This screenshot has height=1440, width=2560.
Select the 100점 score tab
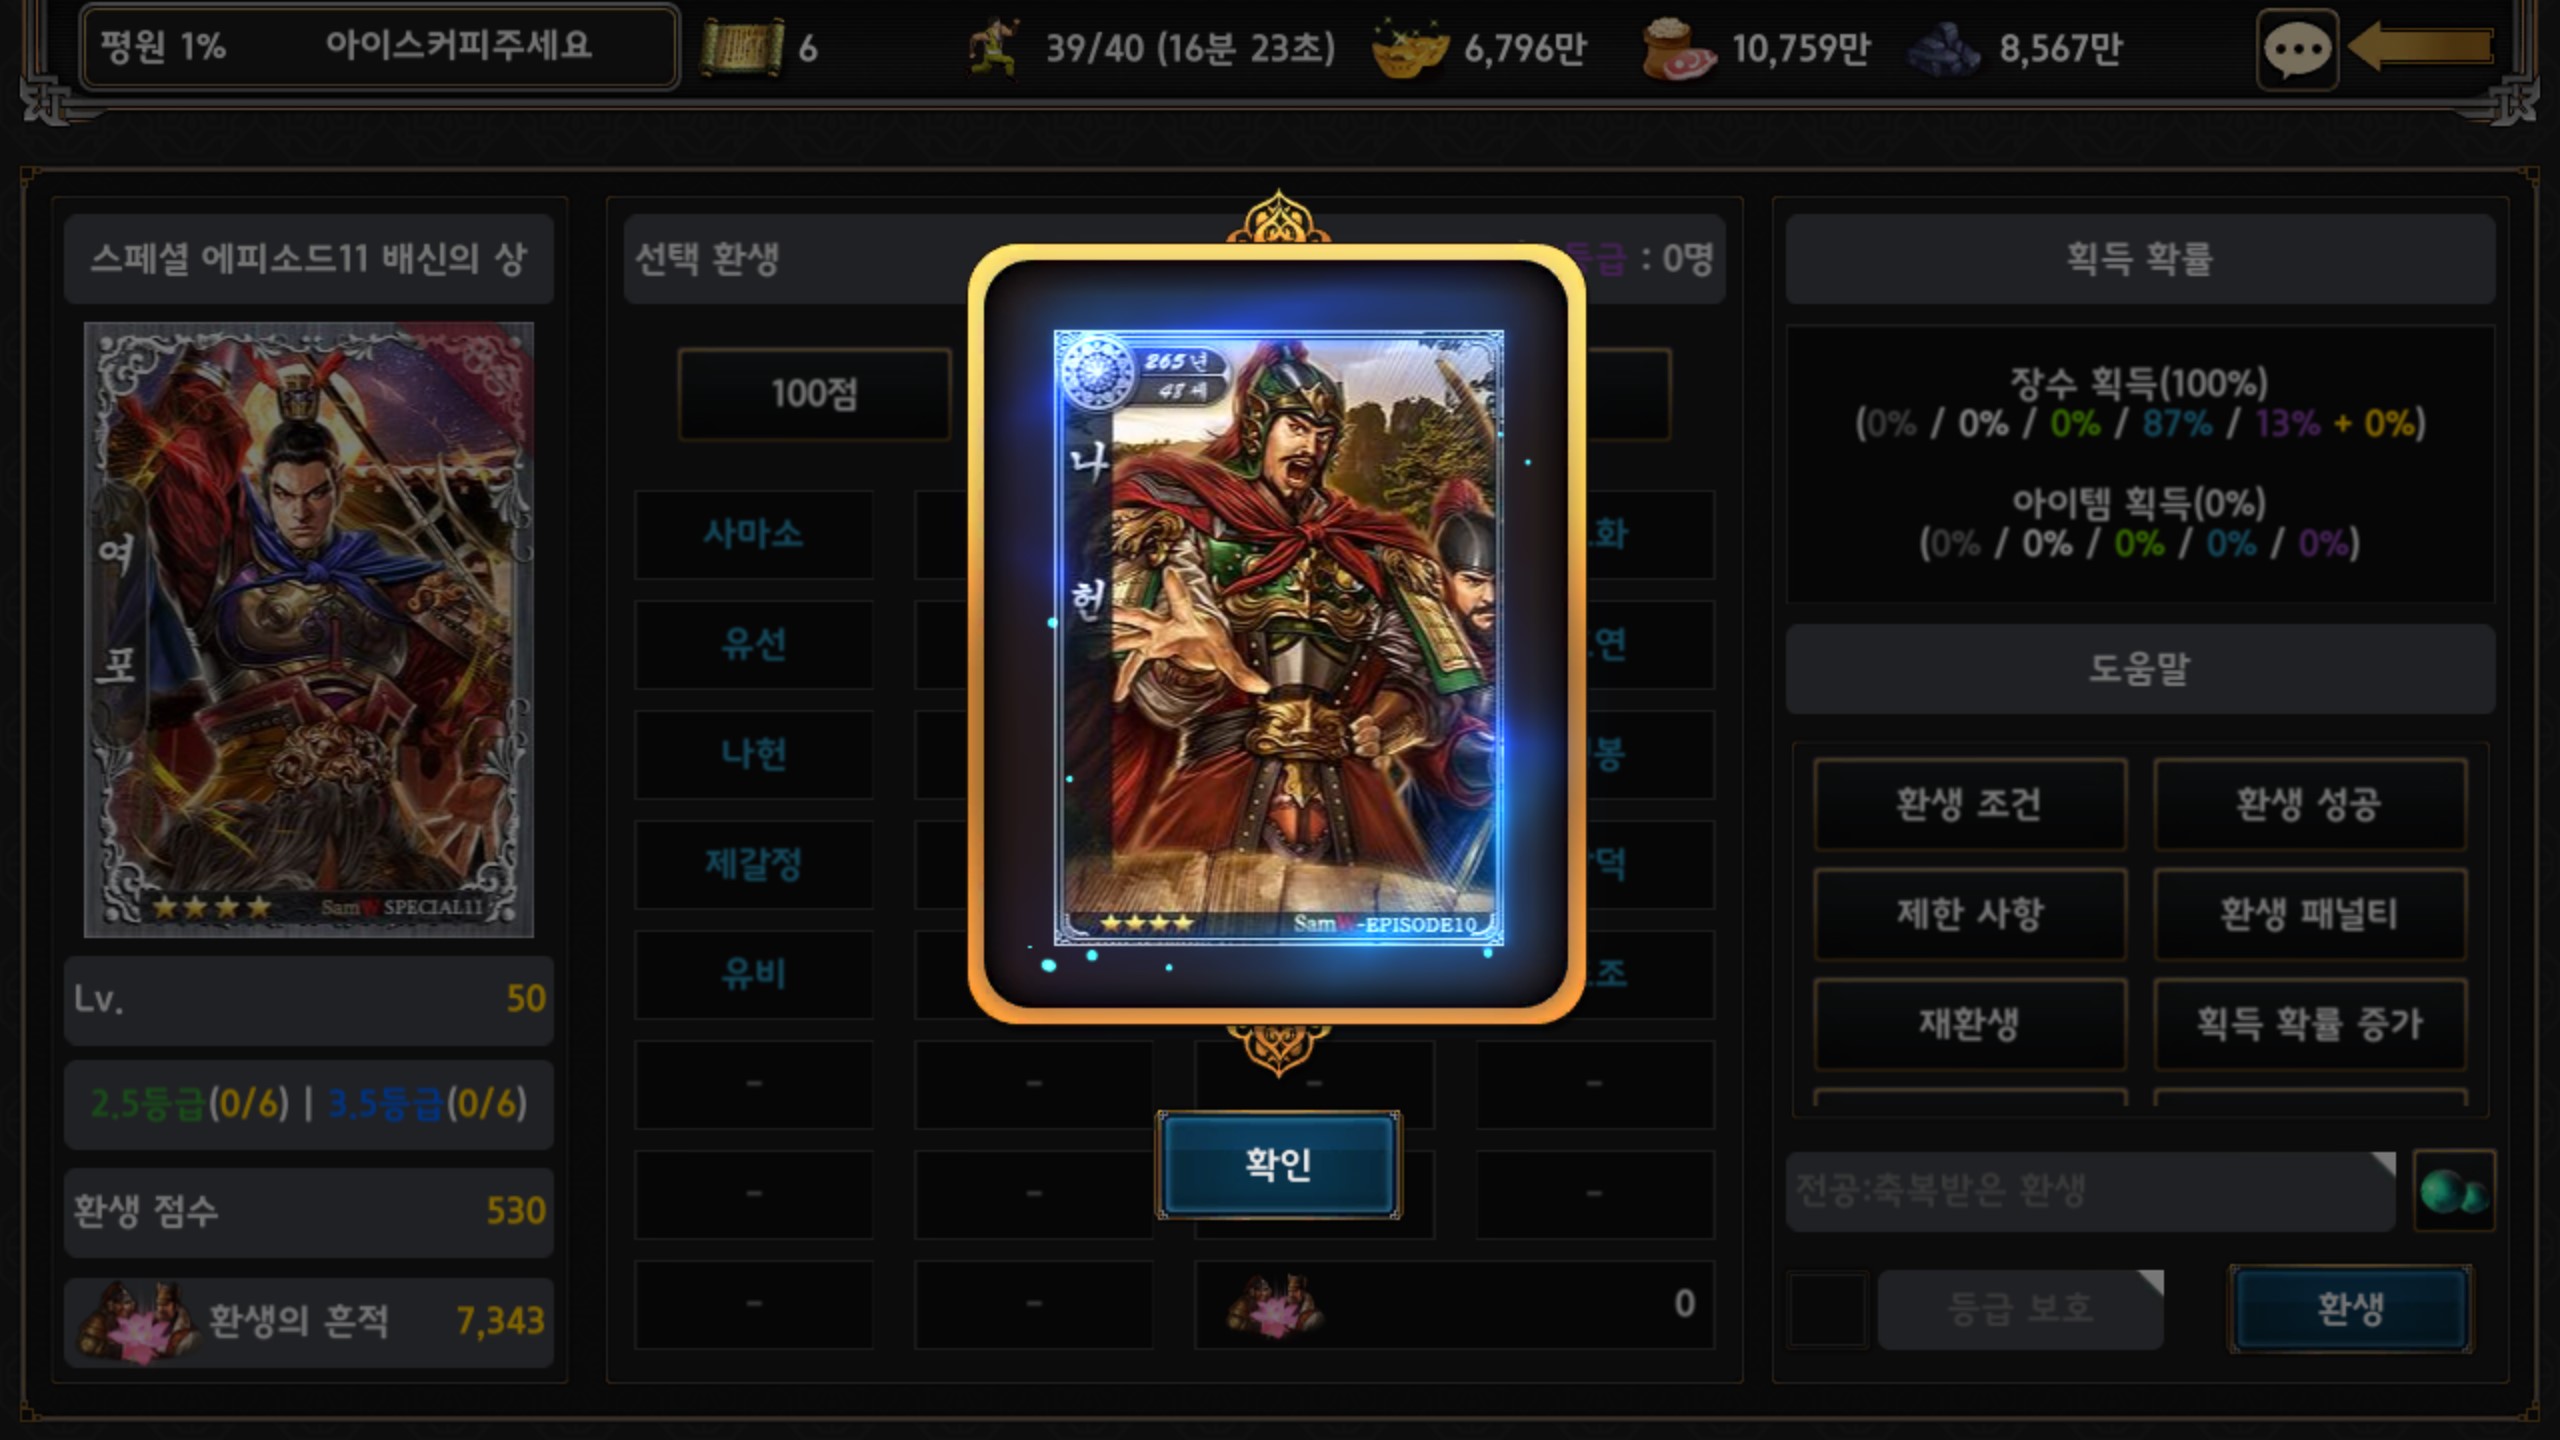coord(815,394)
